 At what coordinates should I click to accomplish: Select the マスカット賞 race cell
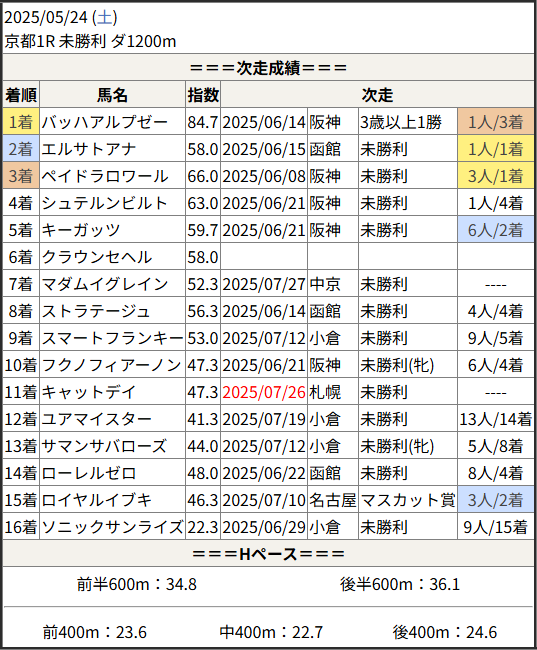[x=408, y=500]
